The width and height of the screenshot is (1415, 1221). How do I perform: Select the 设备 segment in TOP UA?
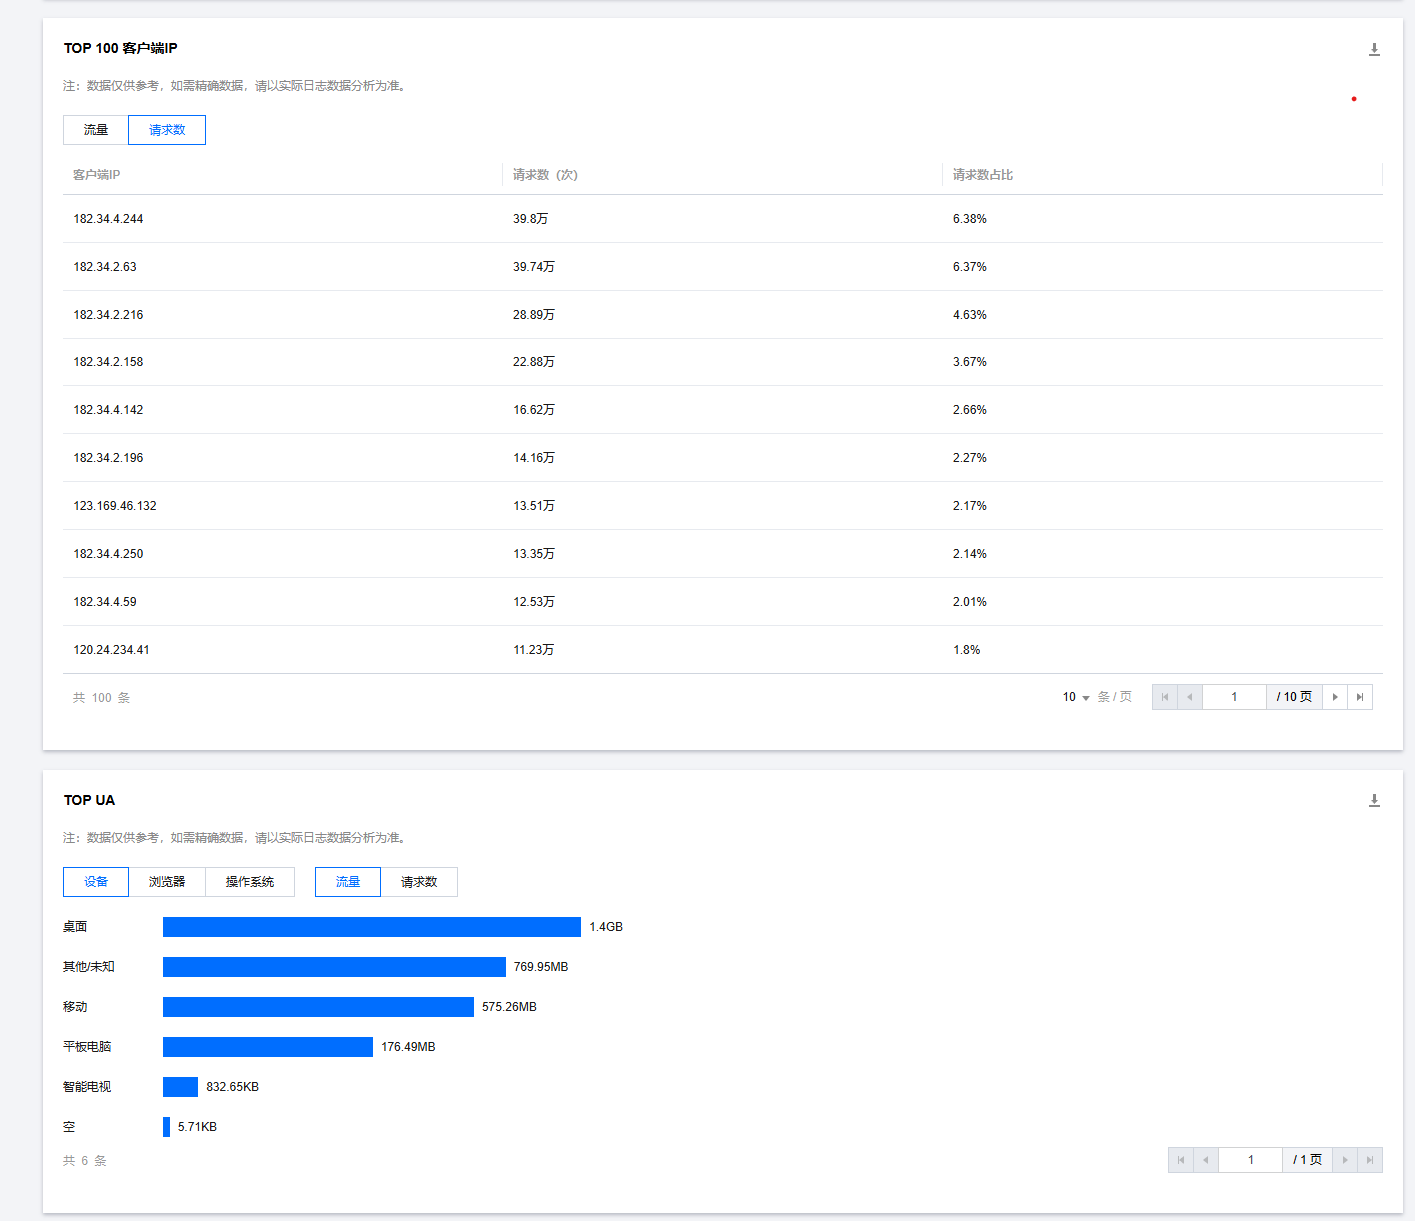(96, 882)
